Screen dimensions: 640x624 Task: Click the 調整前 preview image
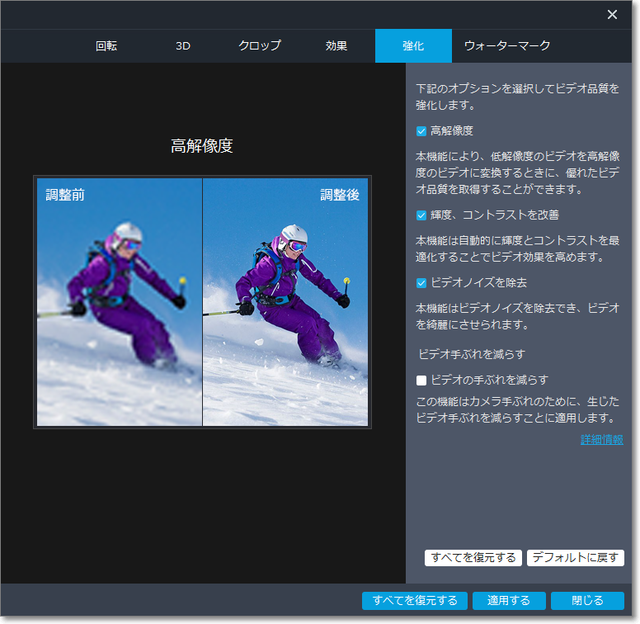[x=119, y=302]
